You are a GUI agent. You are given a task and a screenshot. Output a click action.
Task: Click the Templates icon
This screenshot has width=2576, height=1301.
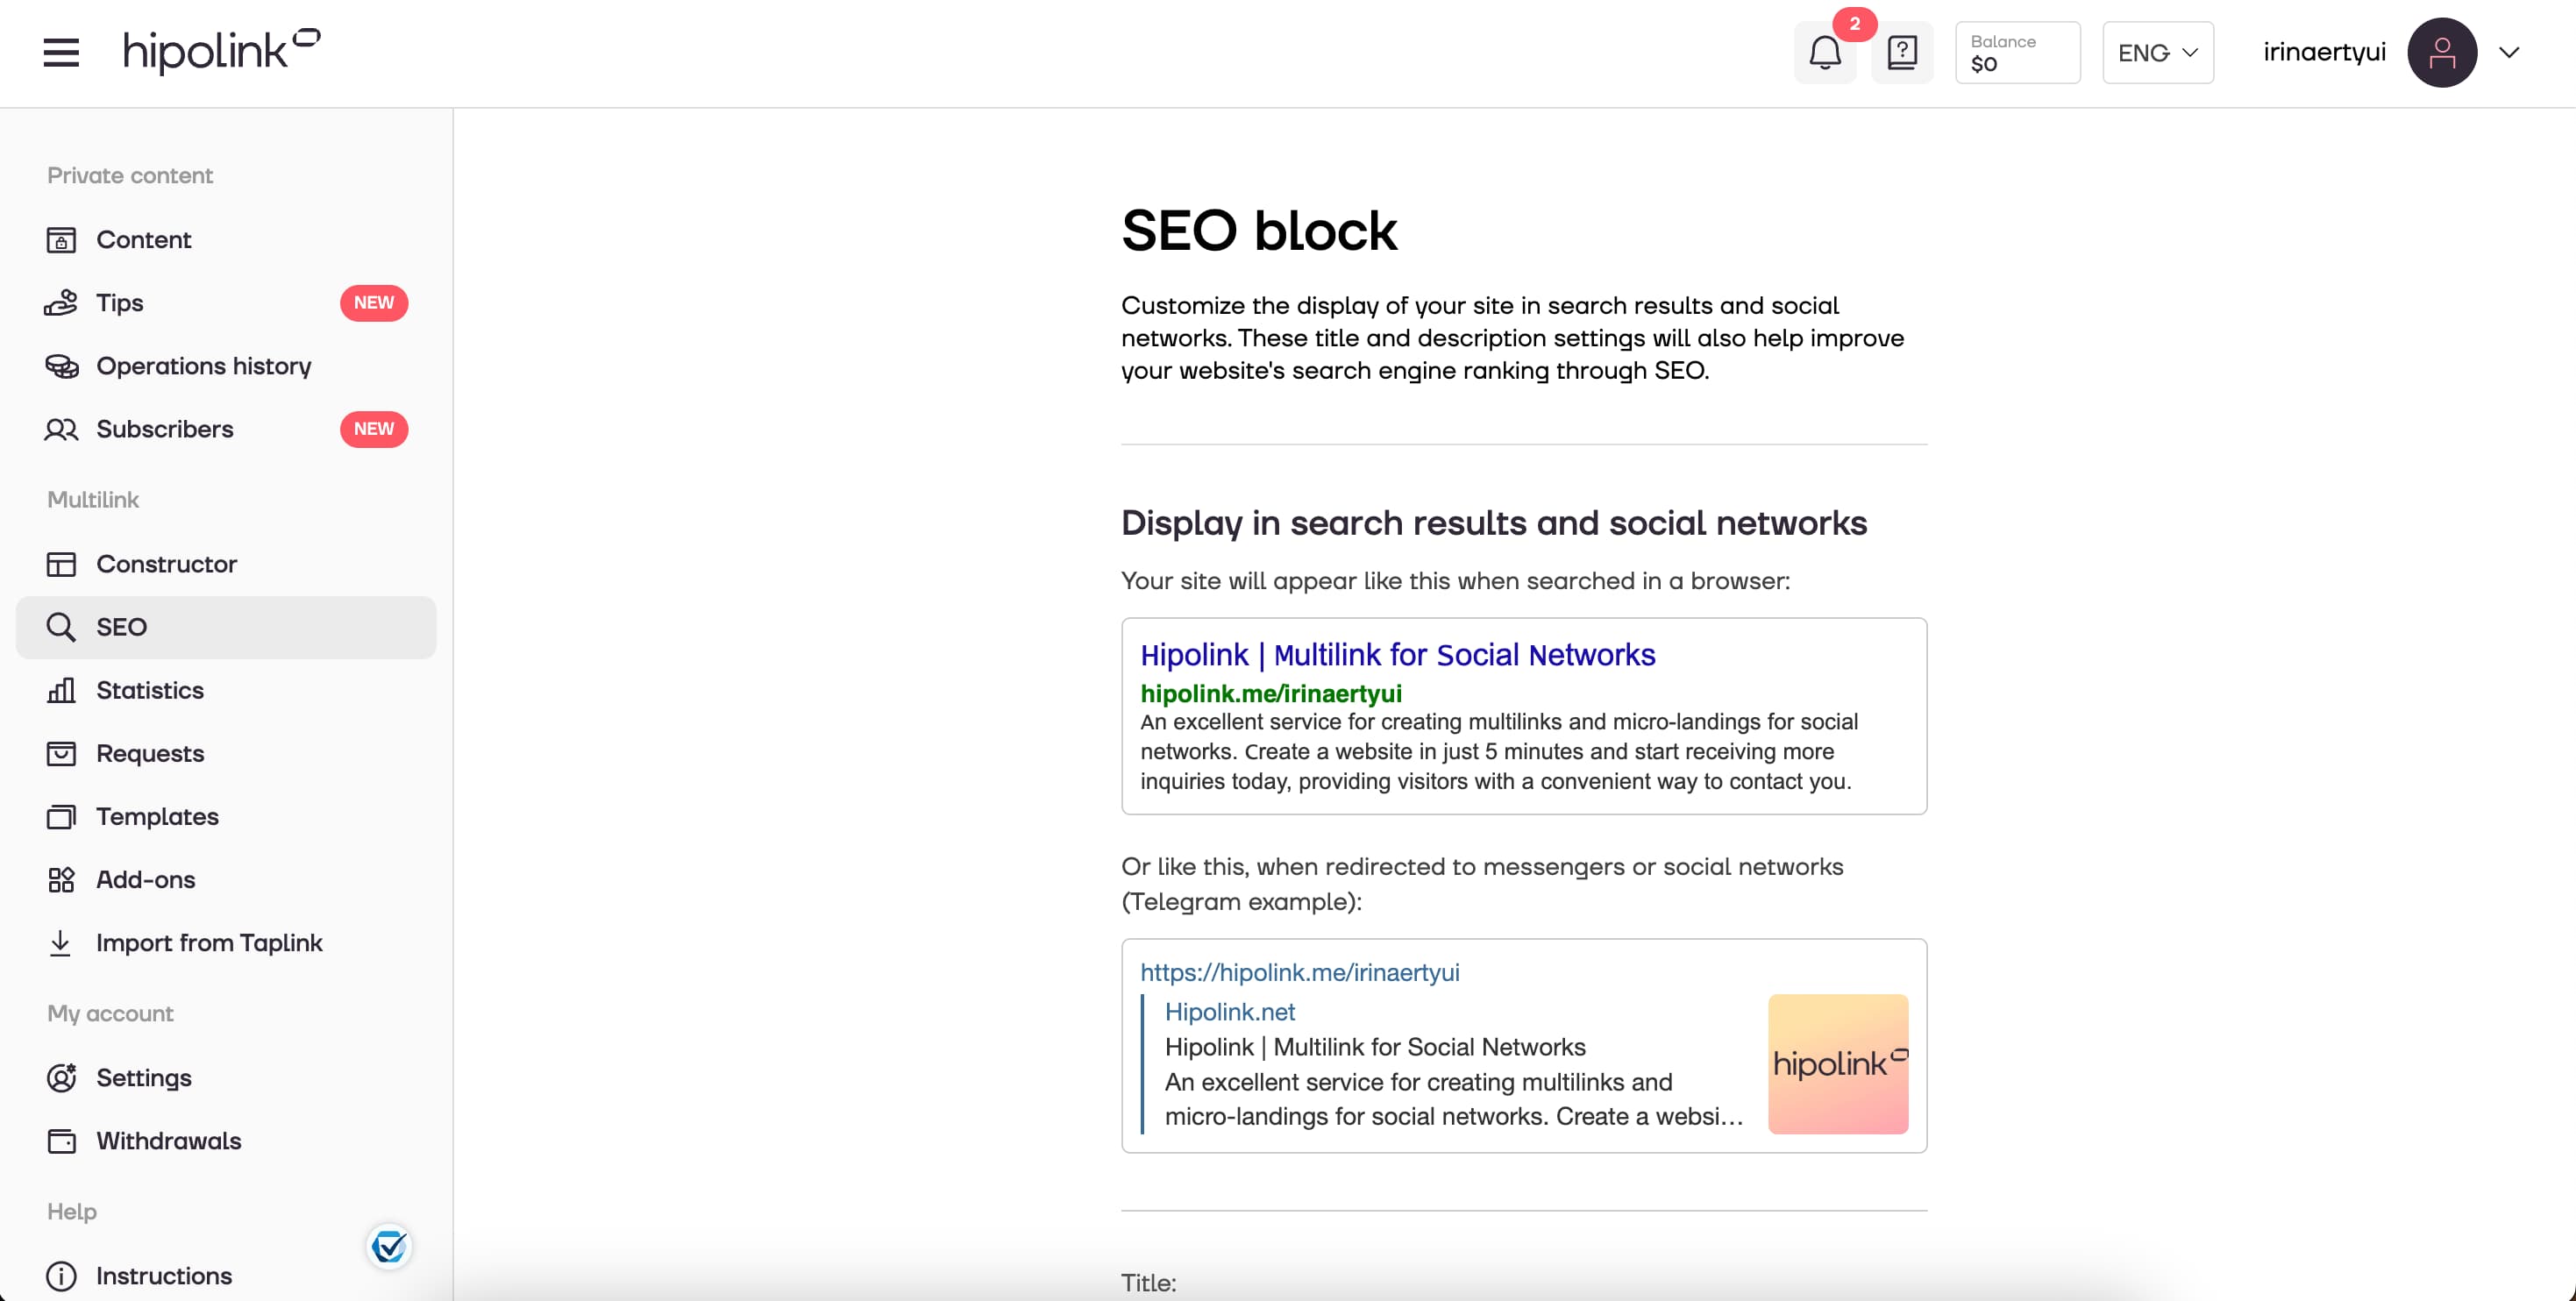click(x=61, y=817)
